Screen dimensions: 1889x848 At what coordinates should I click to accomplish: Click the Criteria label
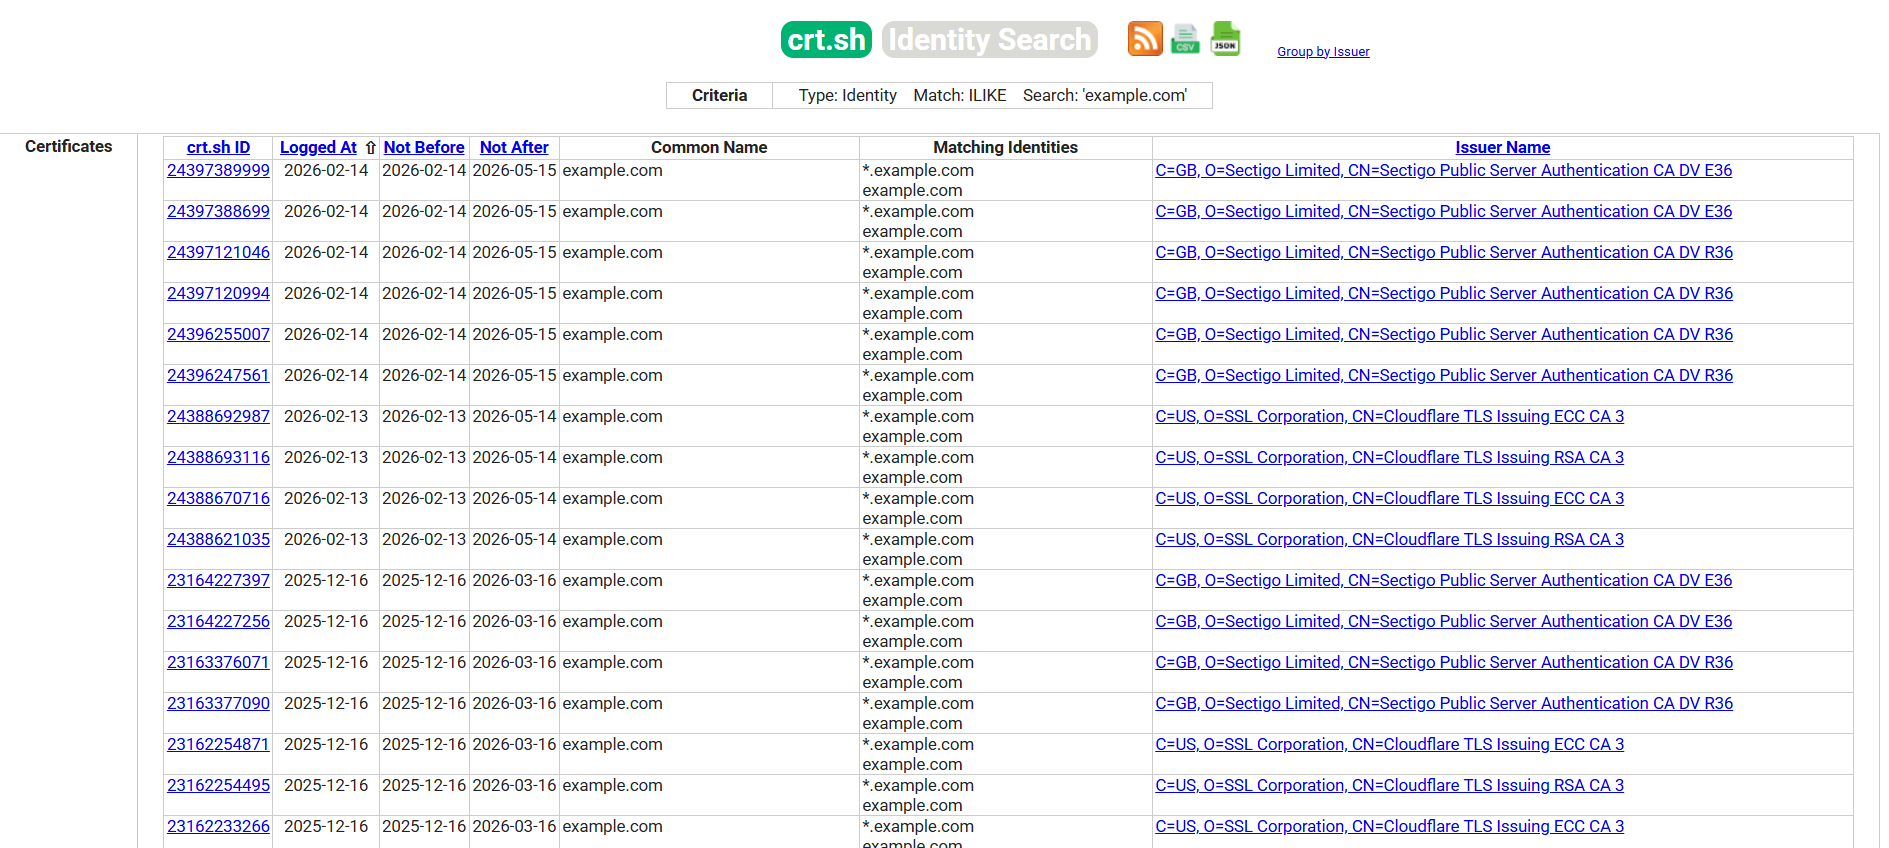pyautogui.click(x=719, y=95)
